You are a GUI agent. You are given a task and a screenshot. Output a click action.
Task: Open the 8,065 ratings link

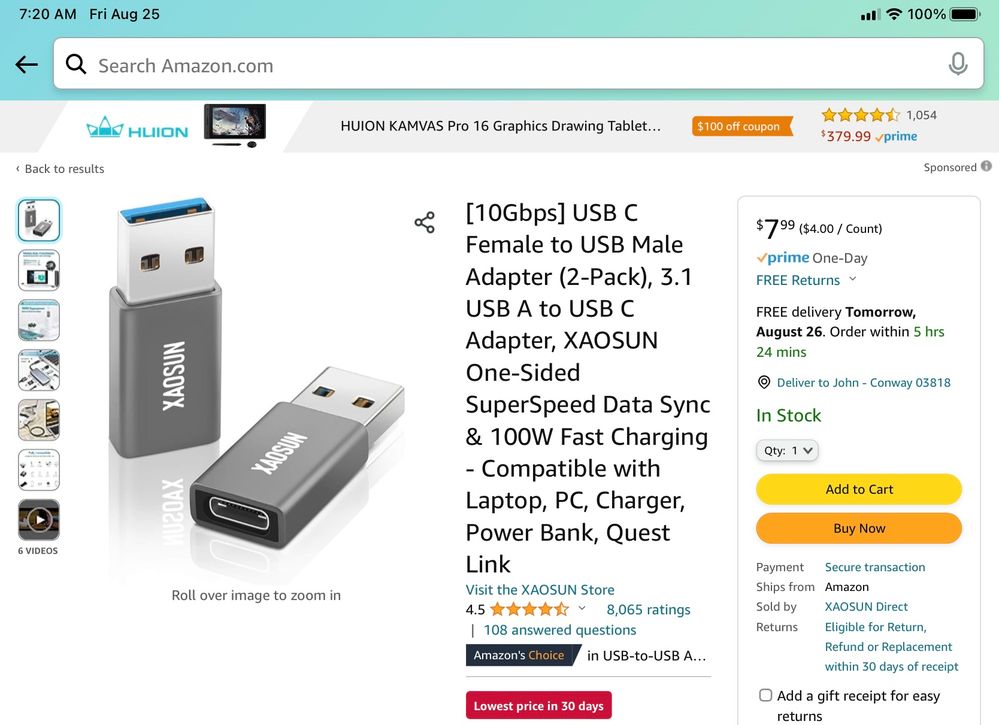click(648, 610)
